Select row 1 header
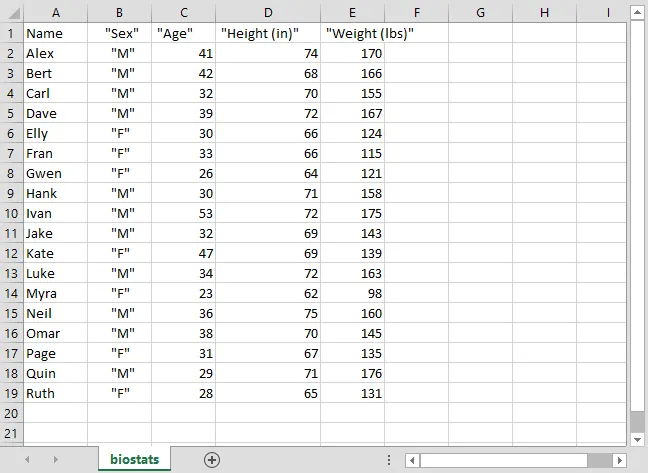 [x=11, y=33]
